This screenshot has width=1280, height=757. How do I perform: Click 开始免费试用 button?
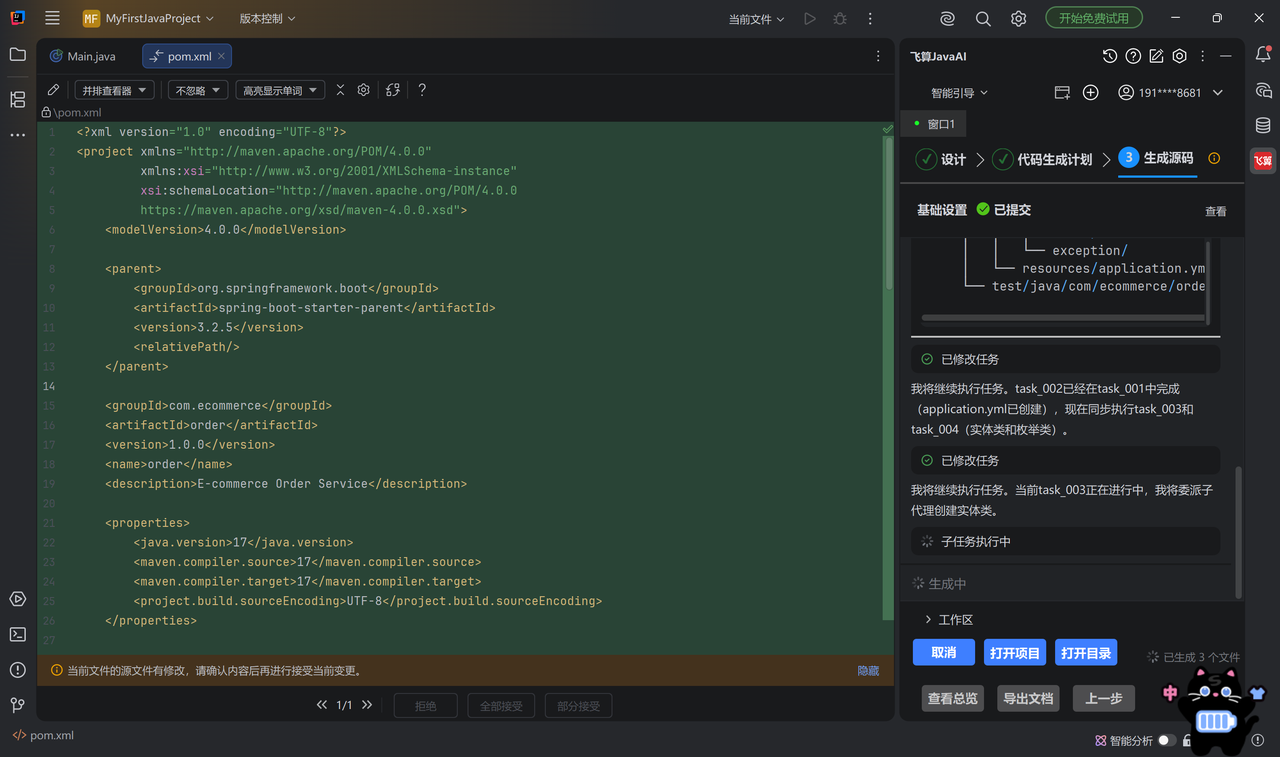tap(1094, 18)
